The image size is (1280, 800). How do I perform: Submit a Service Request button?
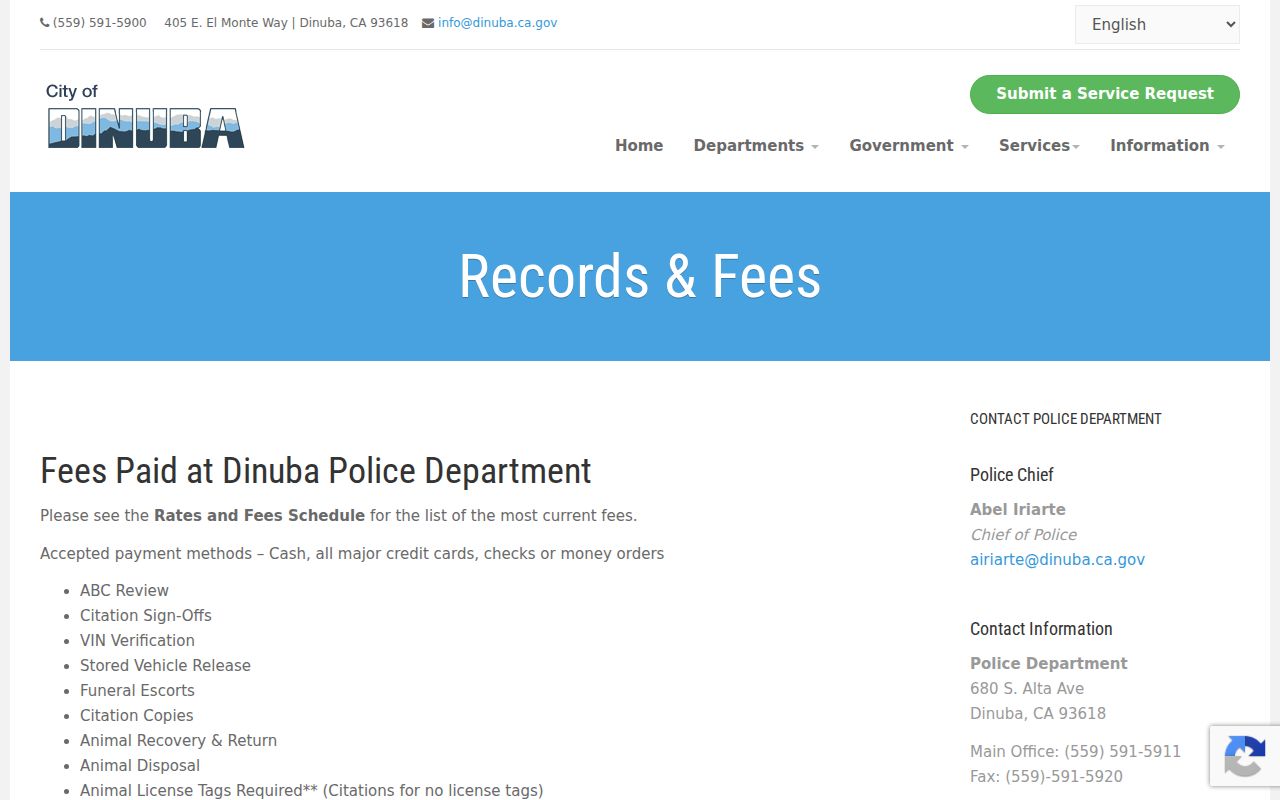click(1105, 94)
